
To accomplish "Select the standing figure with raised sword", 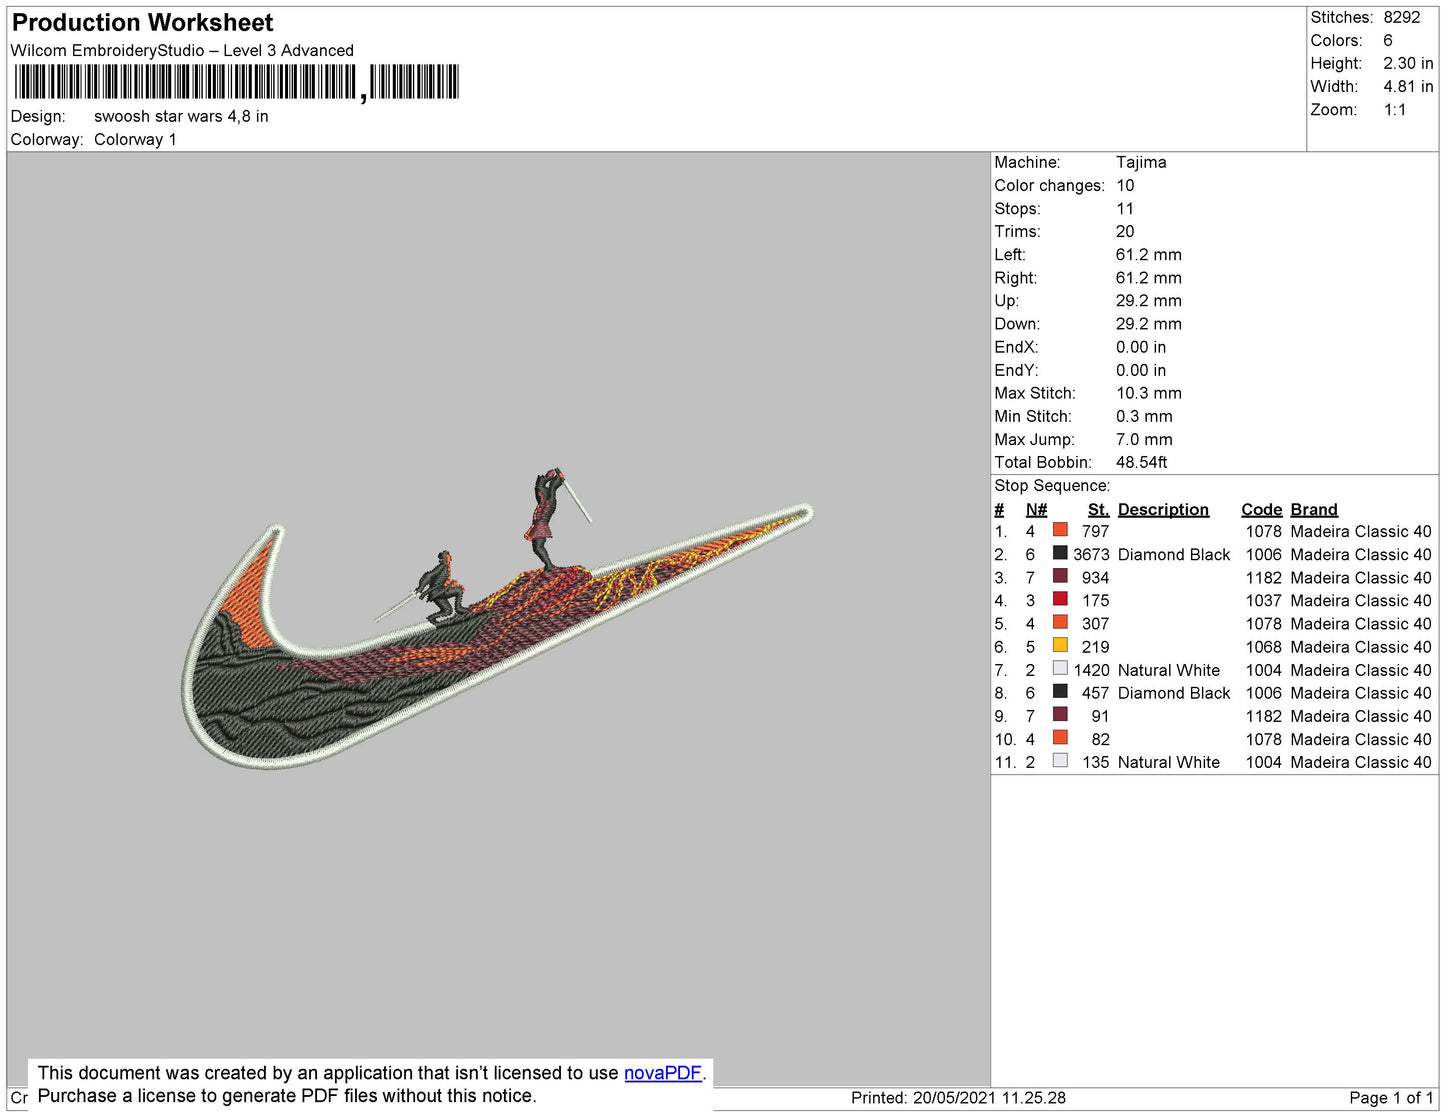I will pos(545,520).
